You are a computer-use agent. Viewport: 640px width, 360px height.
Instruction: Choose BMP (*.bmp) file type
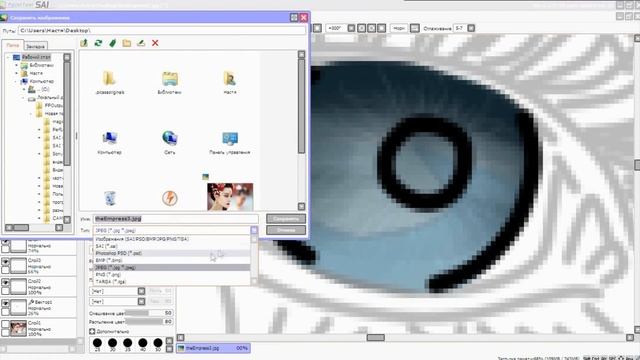click(172, 260)
